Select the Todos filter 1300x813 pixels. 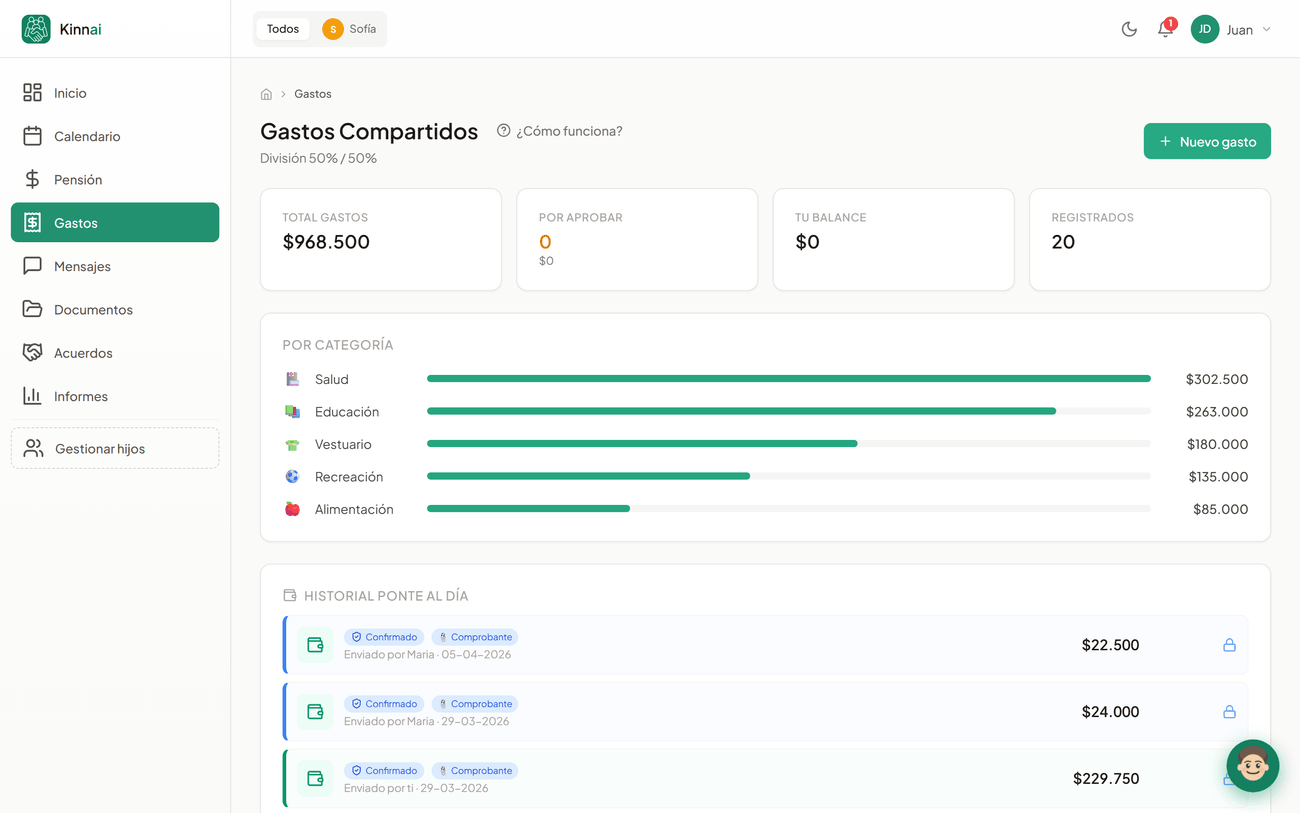click(x=283, y=29)
